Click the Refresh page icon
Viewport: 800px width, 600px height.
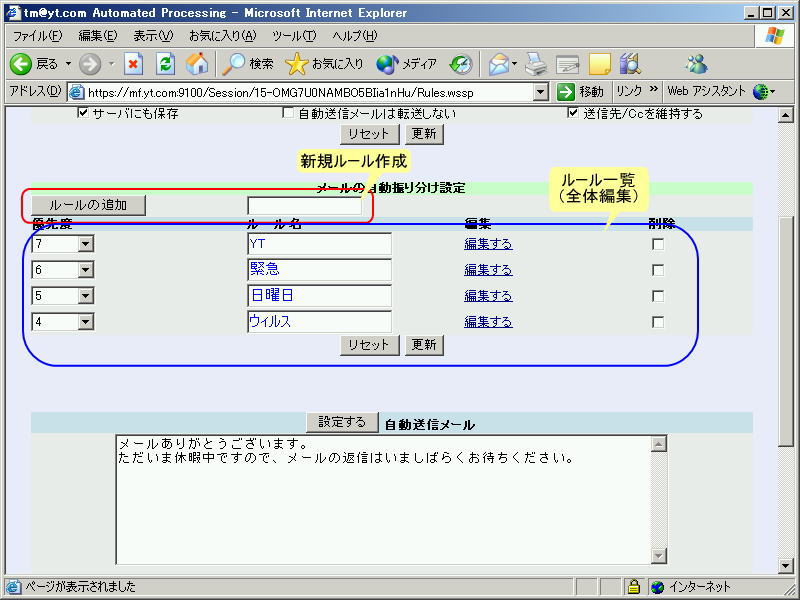point(166,64)
